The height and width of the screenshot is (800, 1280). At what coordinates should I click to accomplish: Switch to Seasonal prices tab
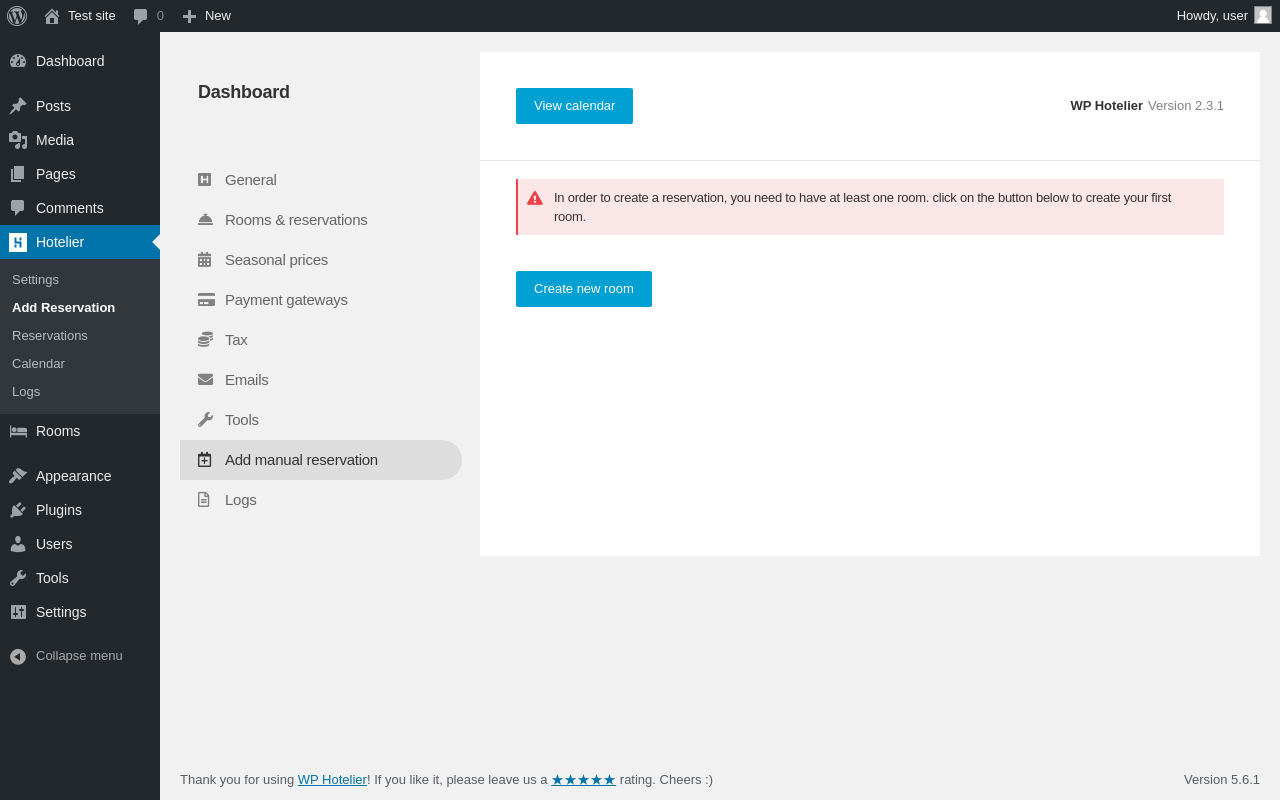pyautogui.click(x=276, y=260)
